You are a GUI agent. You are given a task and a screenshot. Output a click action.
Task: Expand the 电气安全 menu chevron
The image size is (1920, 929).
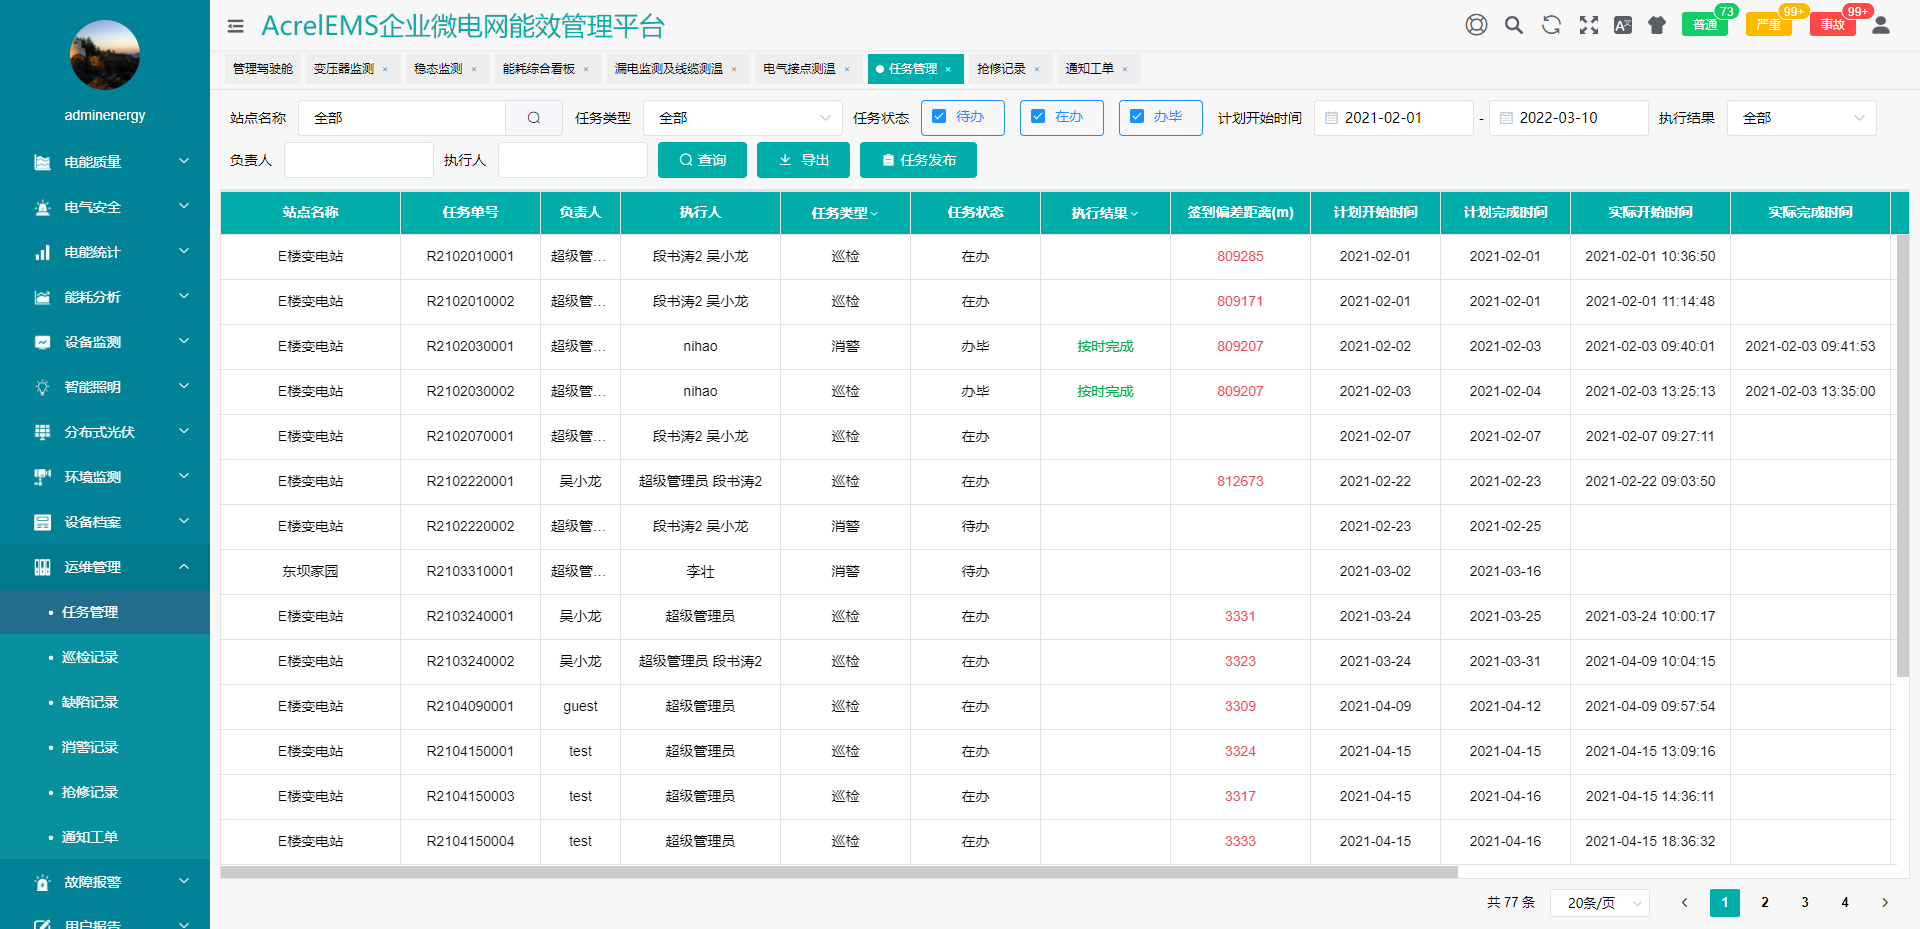coord(184,206)
